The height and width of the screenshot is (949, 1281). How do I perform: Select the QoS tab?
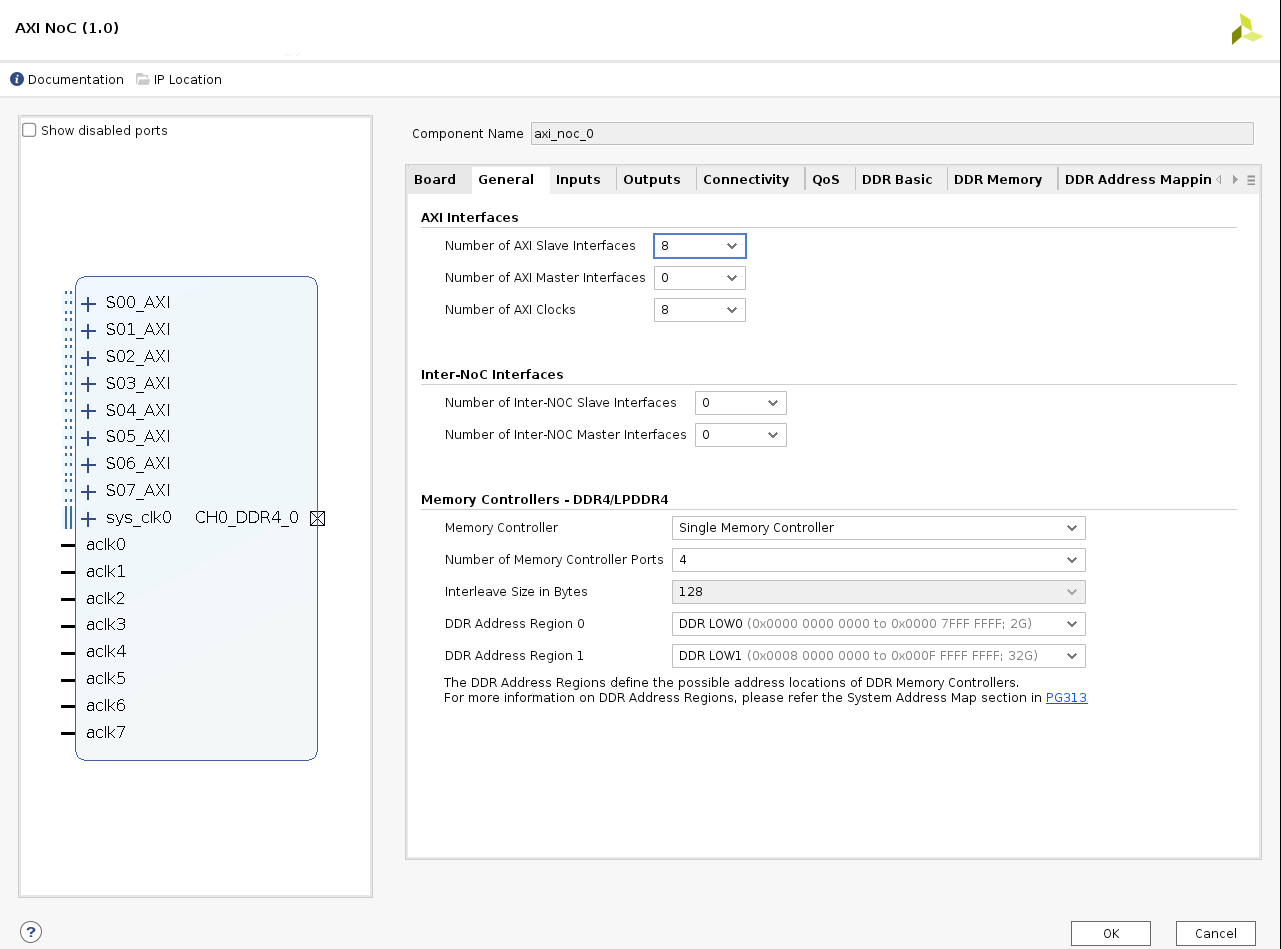[825, 180]
